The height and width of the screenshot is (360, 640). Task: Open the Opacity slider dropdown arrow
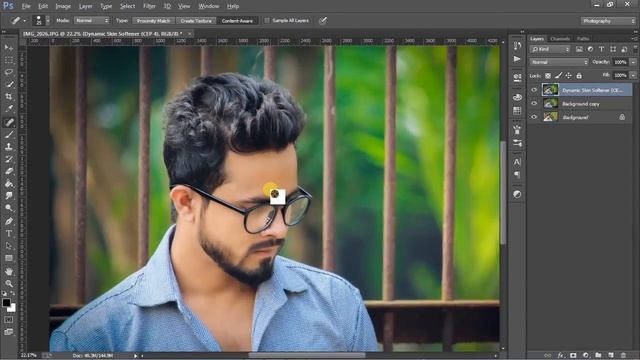[633, 62]
